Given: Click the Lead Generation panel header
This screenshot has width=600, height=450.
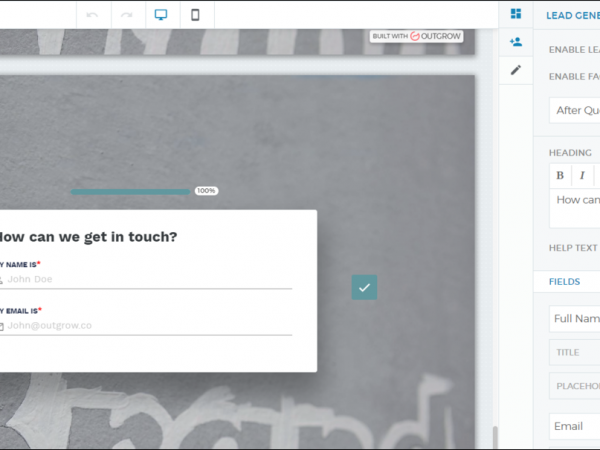Looking at the screenshot, I should pyautogui.click(x=572, y=15).
